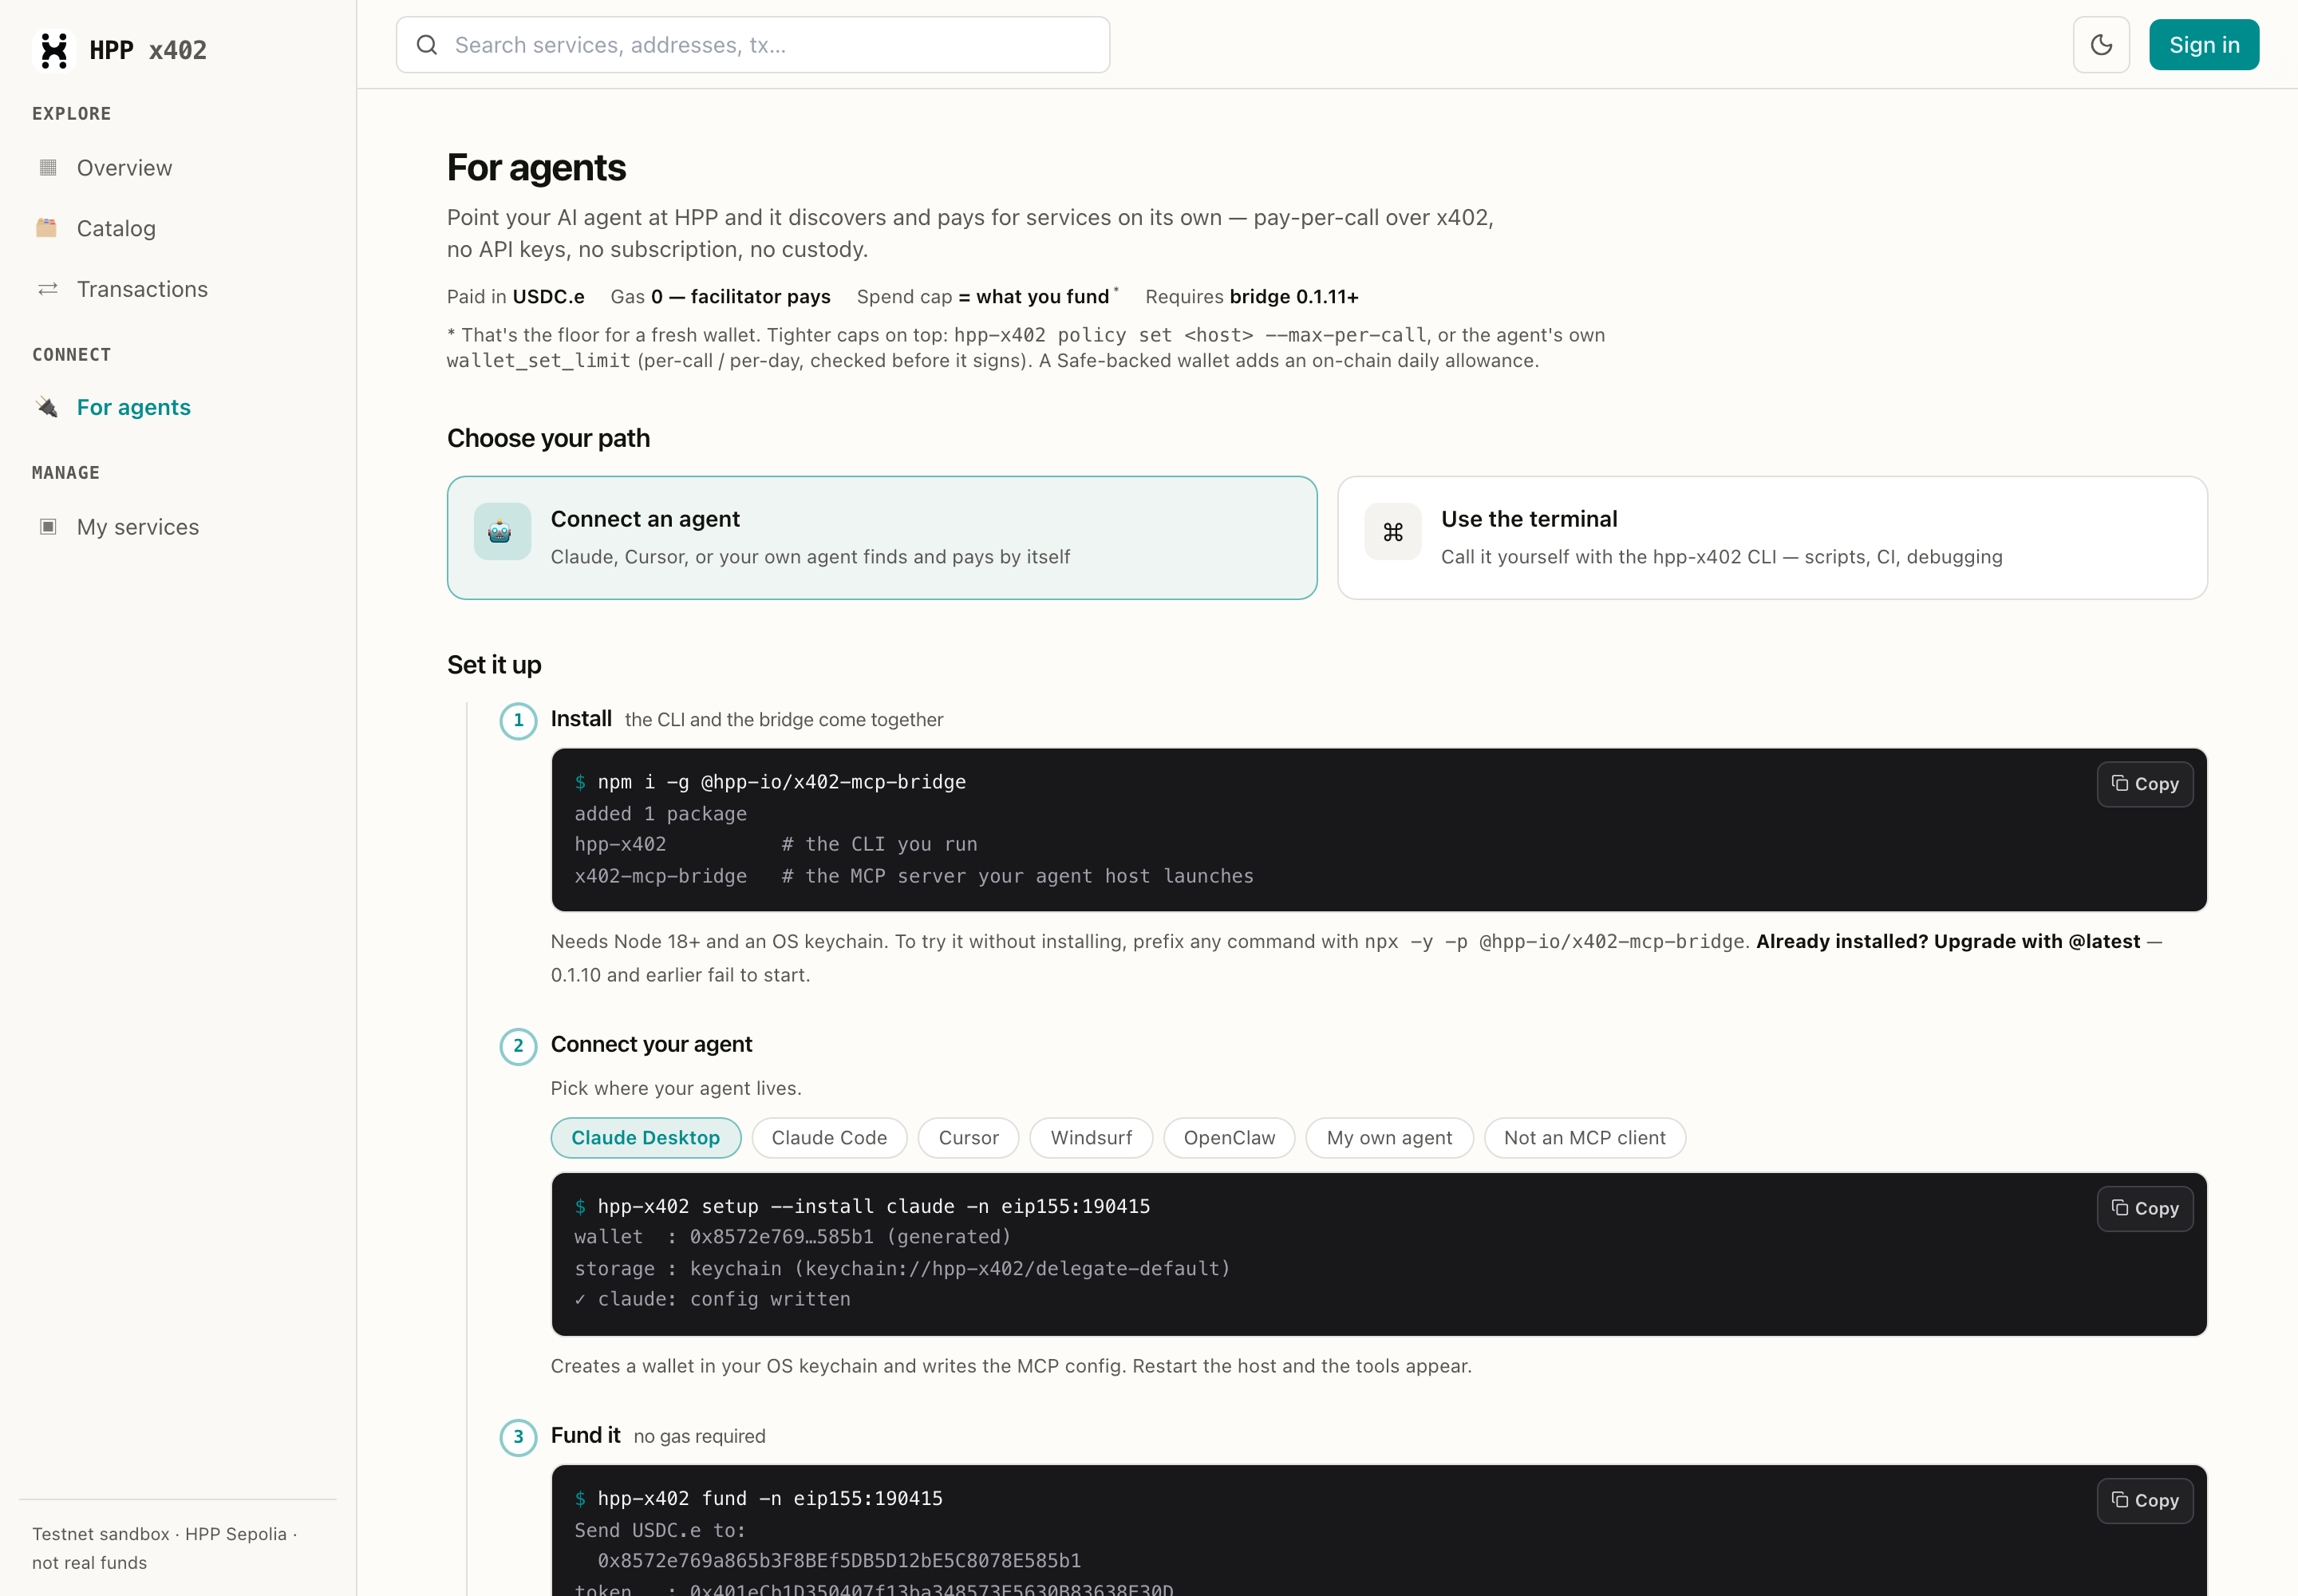Click the MANAGE section label
The height and width of the screenshot is (1596, 2298).
click(x=66, y=473)
